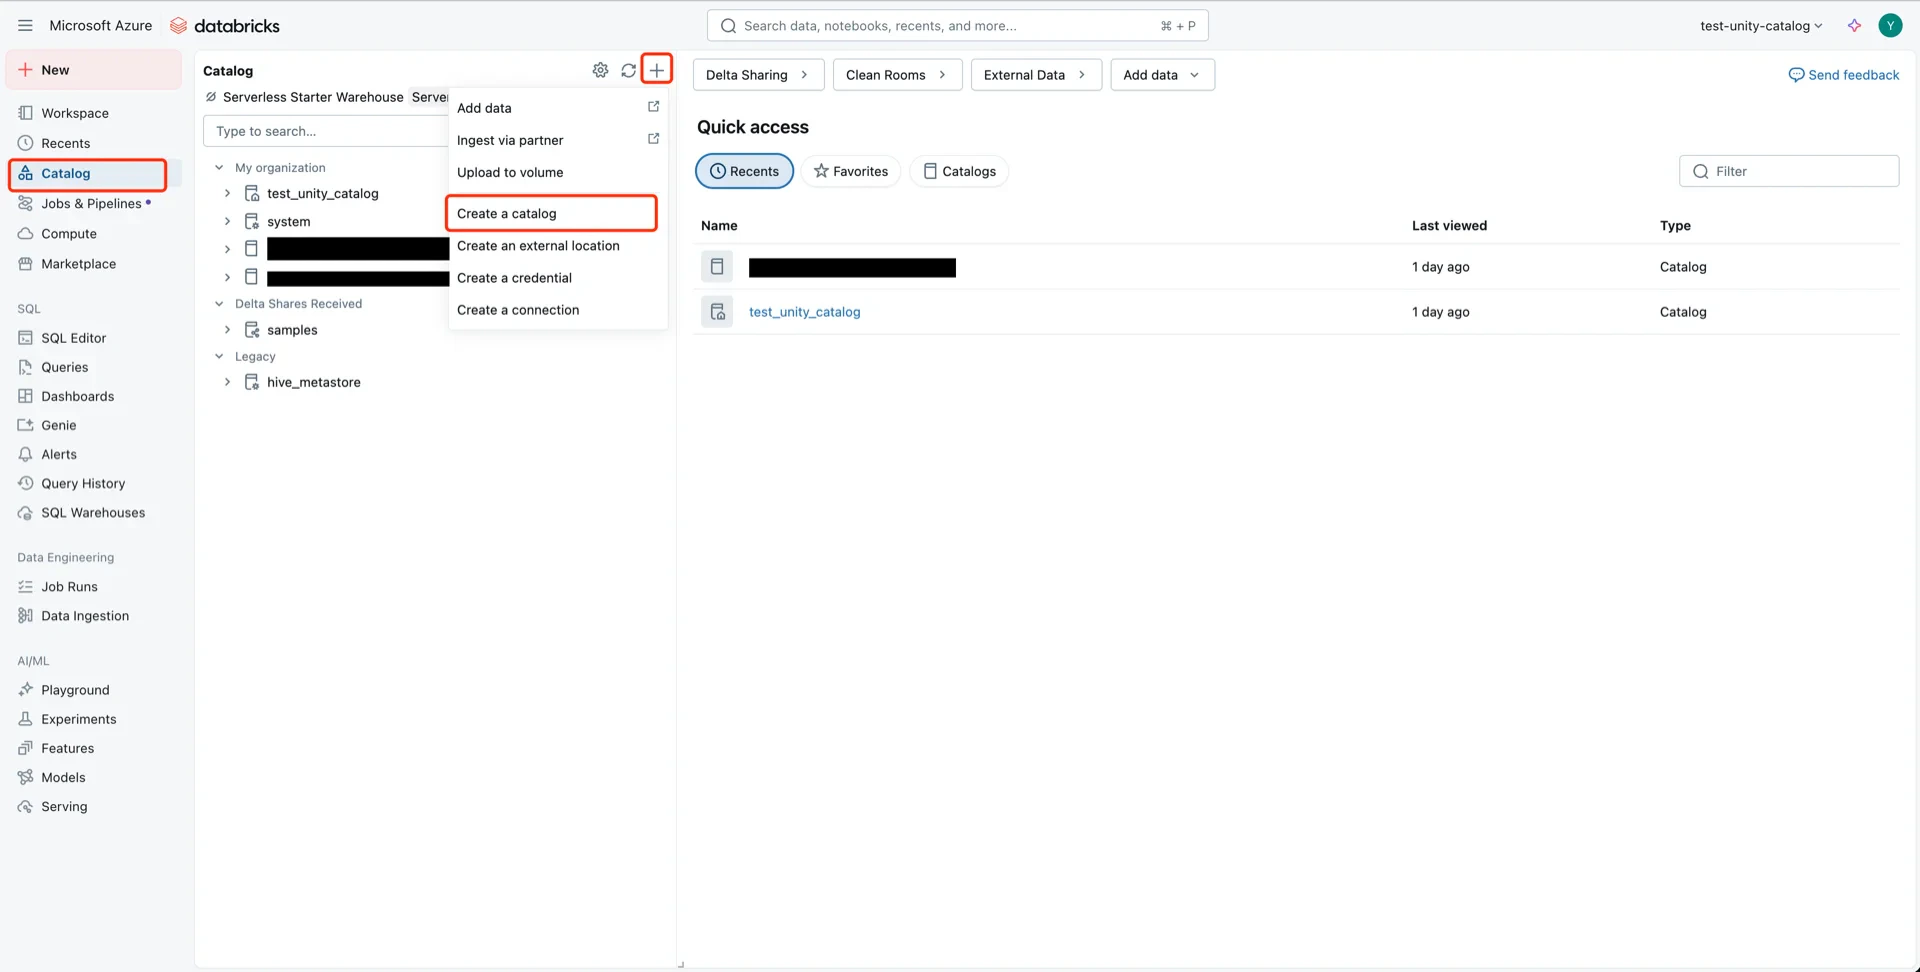Open test-unity-catalog workspace dropdown

[x=1761, y=26]
